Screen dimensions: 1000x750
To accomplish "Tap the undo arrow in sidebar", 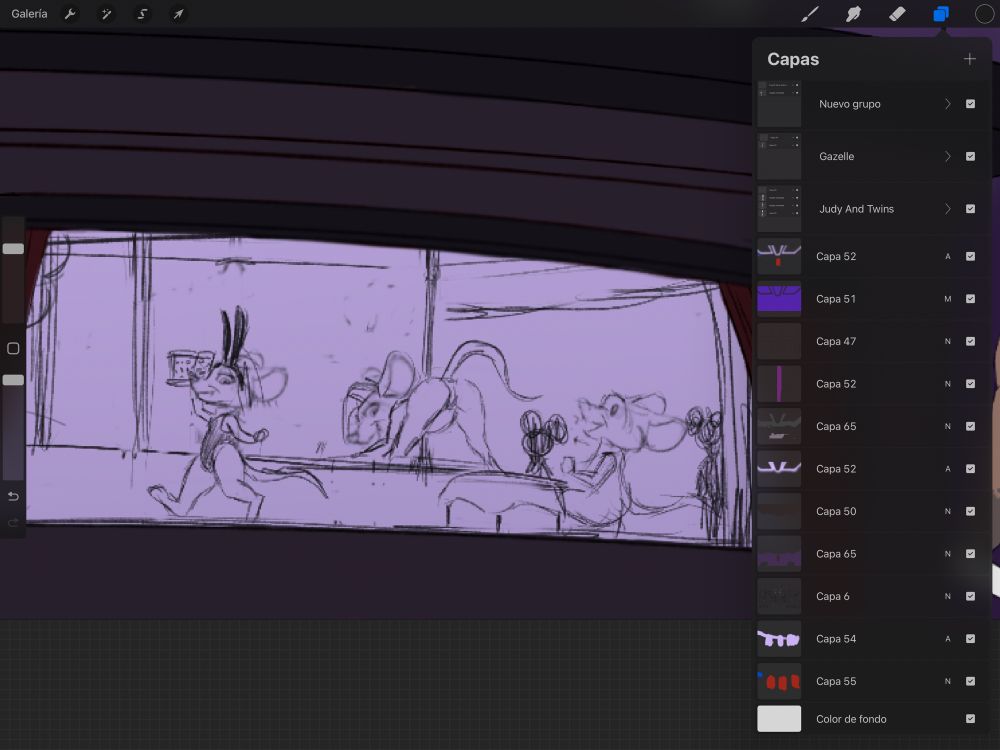I will pyautogui.click(x=13, y=496).
